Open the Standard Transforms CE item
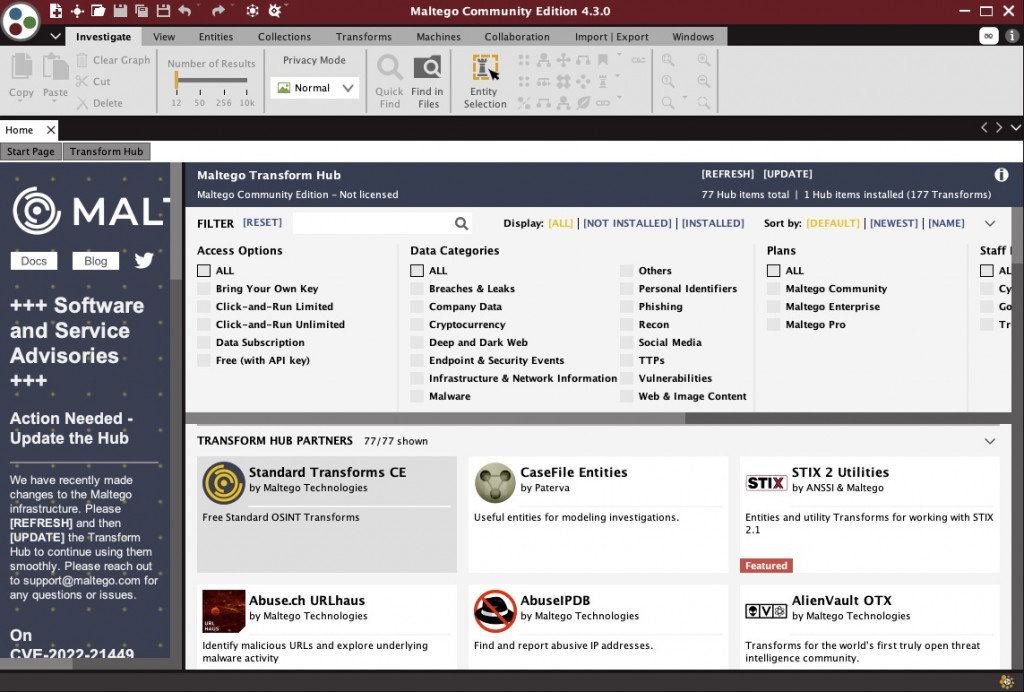Image resolution: width=1024 pixels, height=692 pixels. point(327,514)
